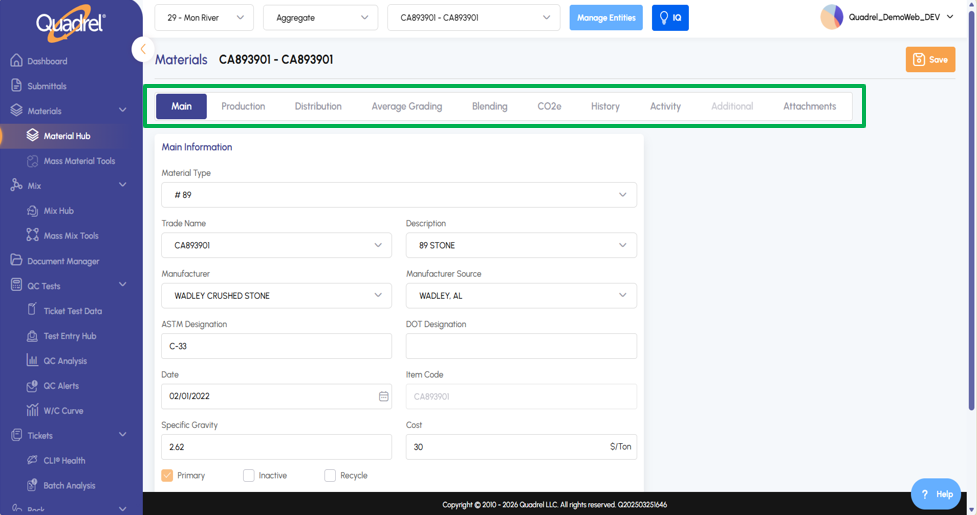The image size is (977, 515).
Task: Click the Tickets section icon
Action: point(17,435)
